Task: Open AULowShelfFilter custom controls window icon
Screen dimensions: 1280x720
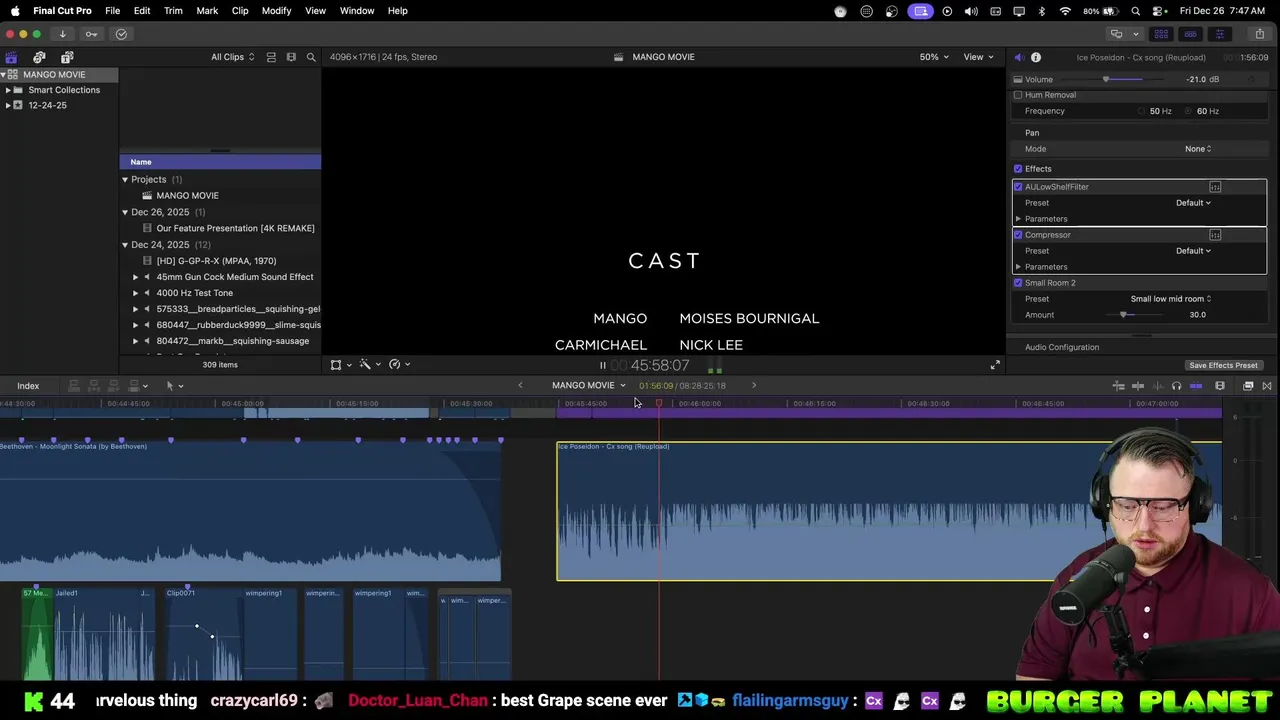Action: 1215,187
